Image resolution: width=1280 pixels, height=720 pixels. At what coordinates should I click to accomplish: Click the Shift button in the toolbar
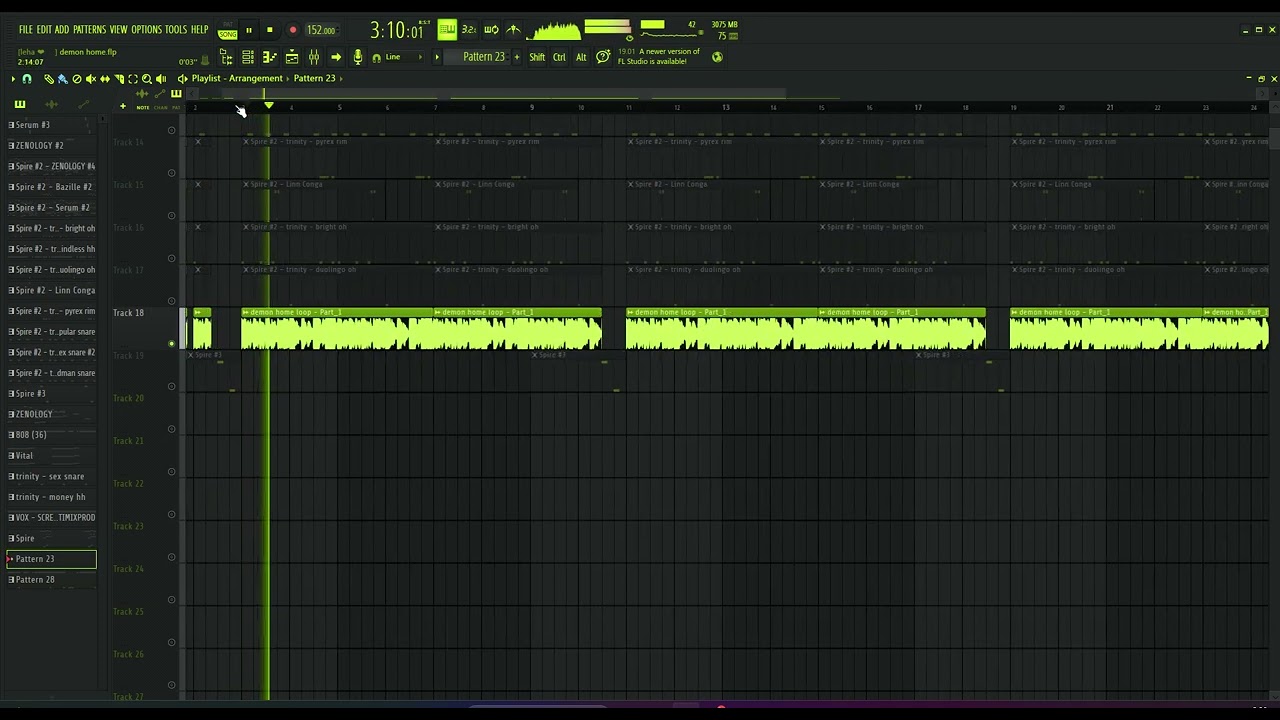(x=537, y=57)
